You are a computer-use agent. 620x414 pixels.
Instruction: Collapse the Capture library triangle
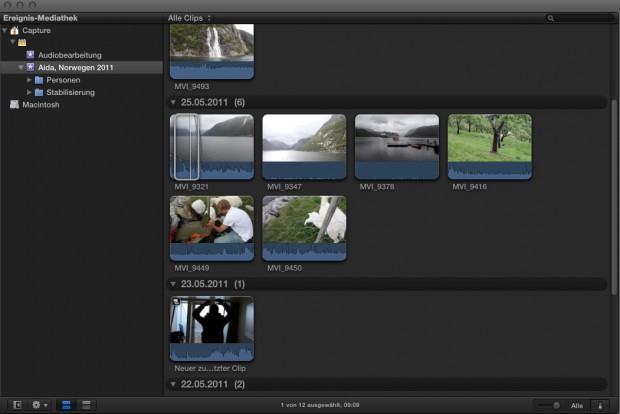5,30
